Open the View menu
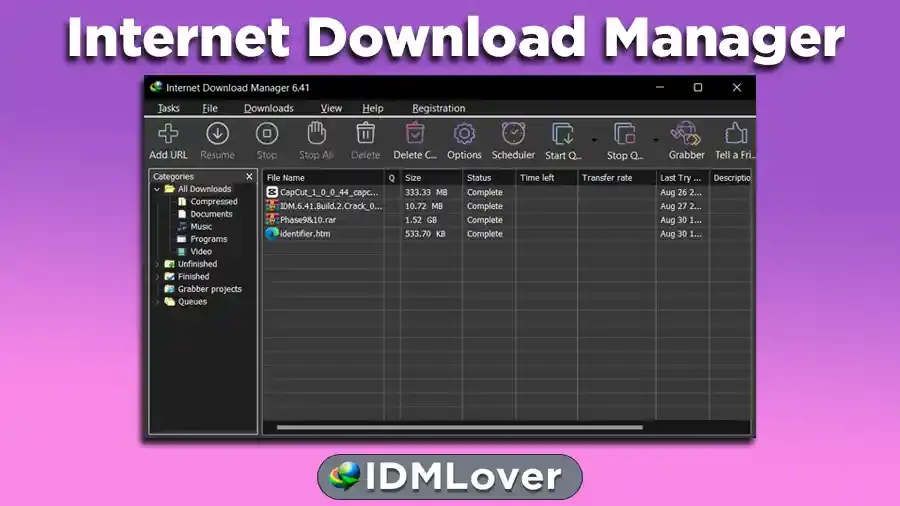This screenshot has width=900, height=506. point(331,108)
